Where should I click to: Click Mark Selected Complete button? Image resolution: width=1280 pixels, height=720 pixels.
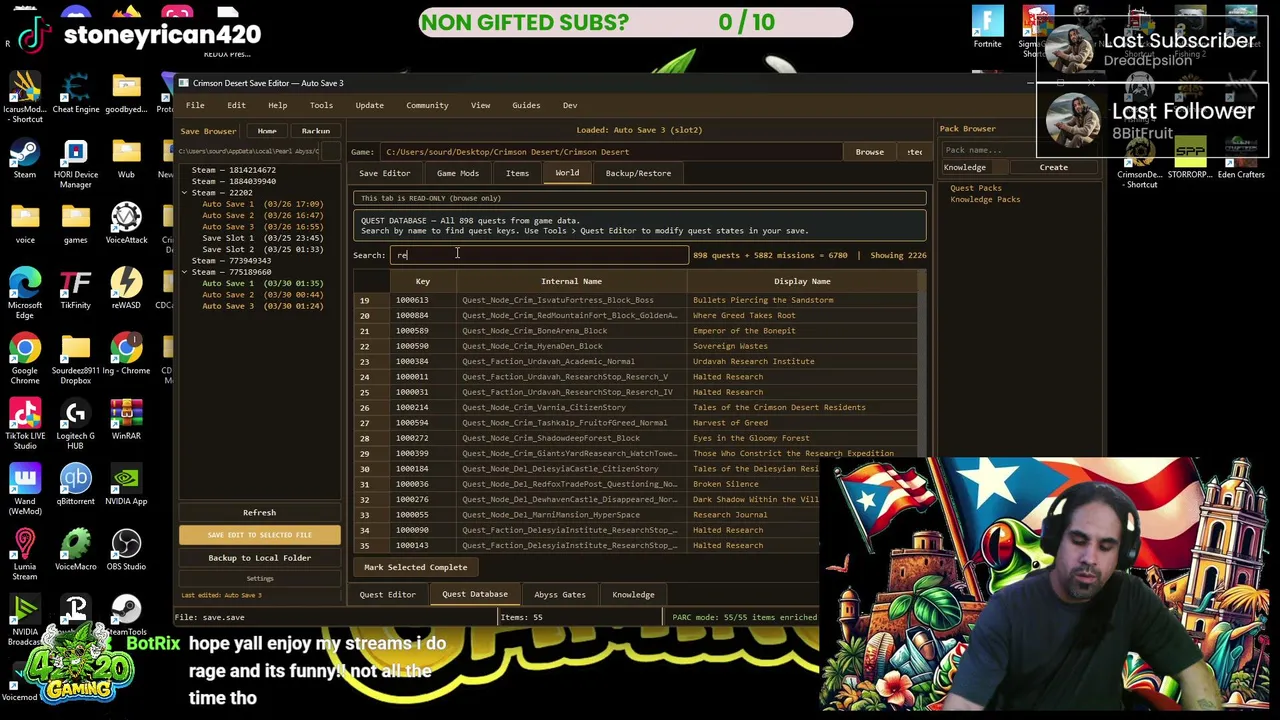pyautogui.click(x=415, y=567)
